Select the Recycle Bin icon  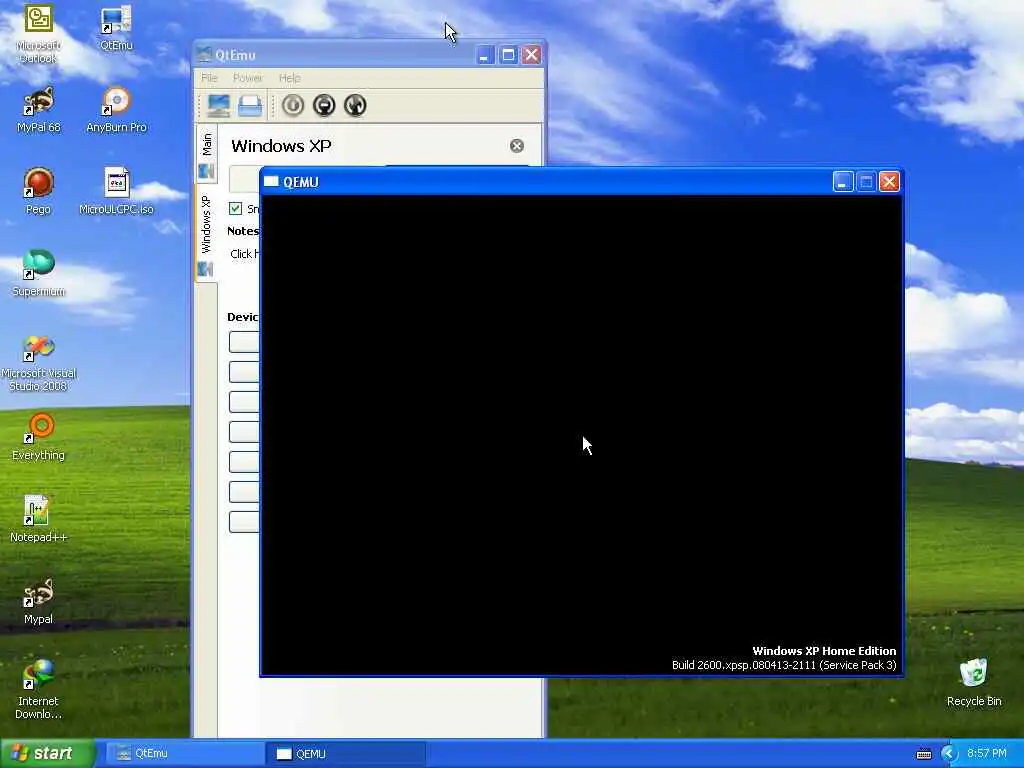(x=974, y=683)
